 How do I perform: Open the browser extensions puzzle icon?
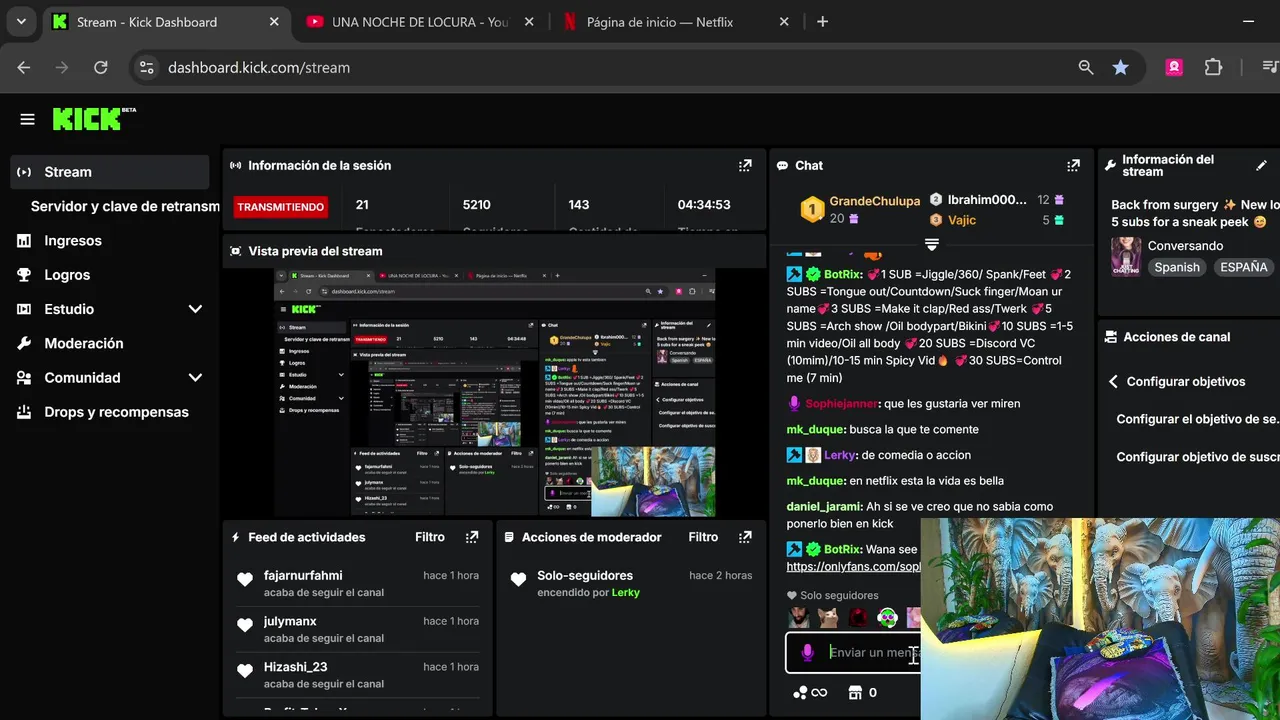pyautogui.click(x=1213, y=68)
